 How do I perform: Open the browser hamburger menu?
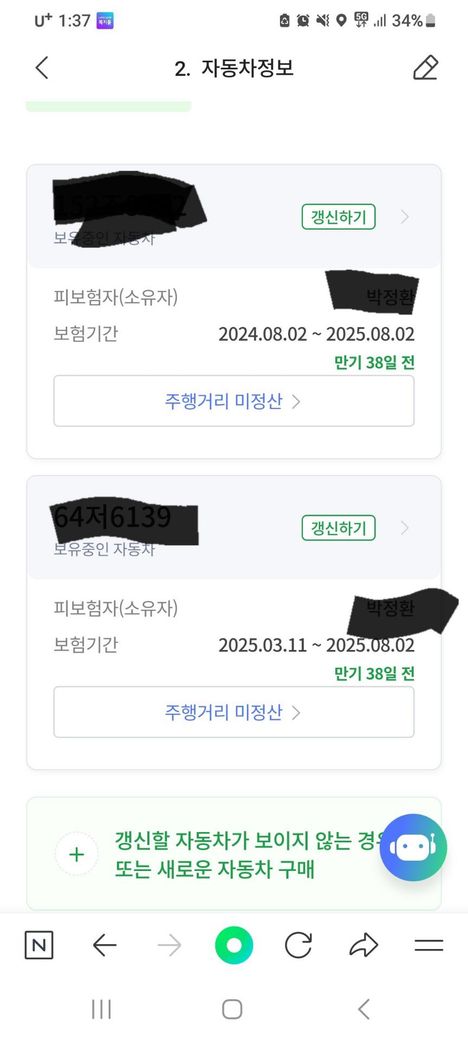429,945
